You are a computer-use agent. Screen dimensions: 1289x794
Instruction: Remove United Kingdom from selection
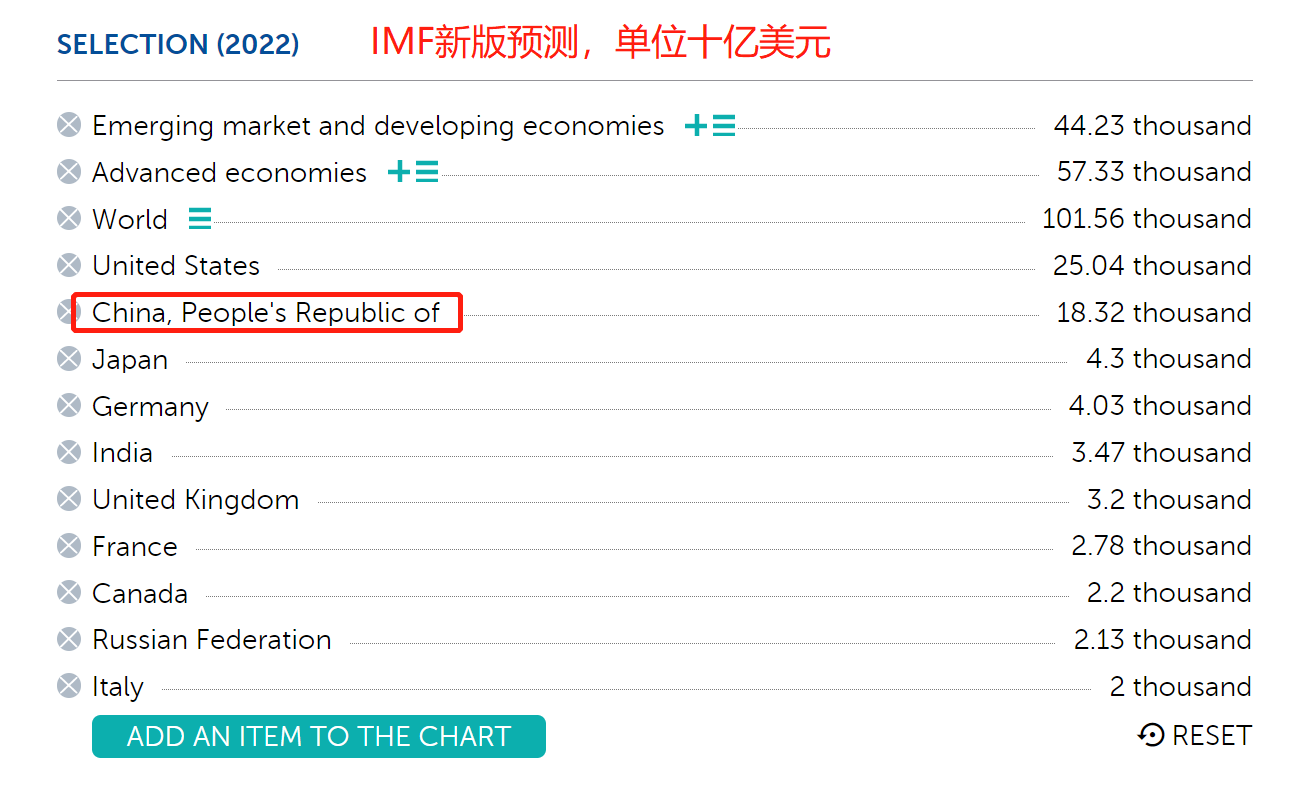pos(69,499)
